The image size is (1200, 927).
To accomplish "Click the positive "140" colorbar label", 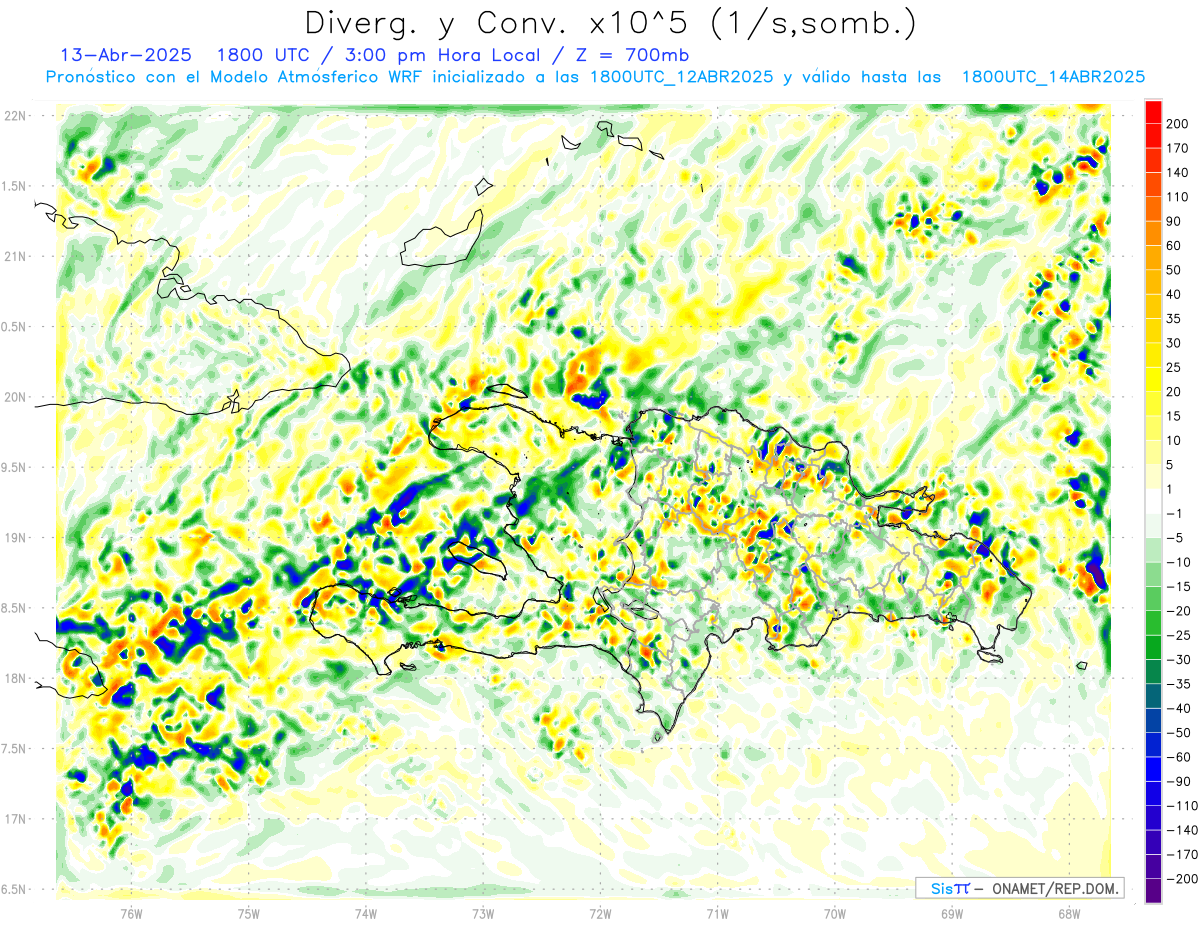I will (1177, 173).
